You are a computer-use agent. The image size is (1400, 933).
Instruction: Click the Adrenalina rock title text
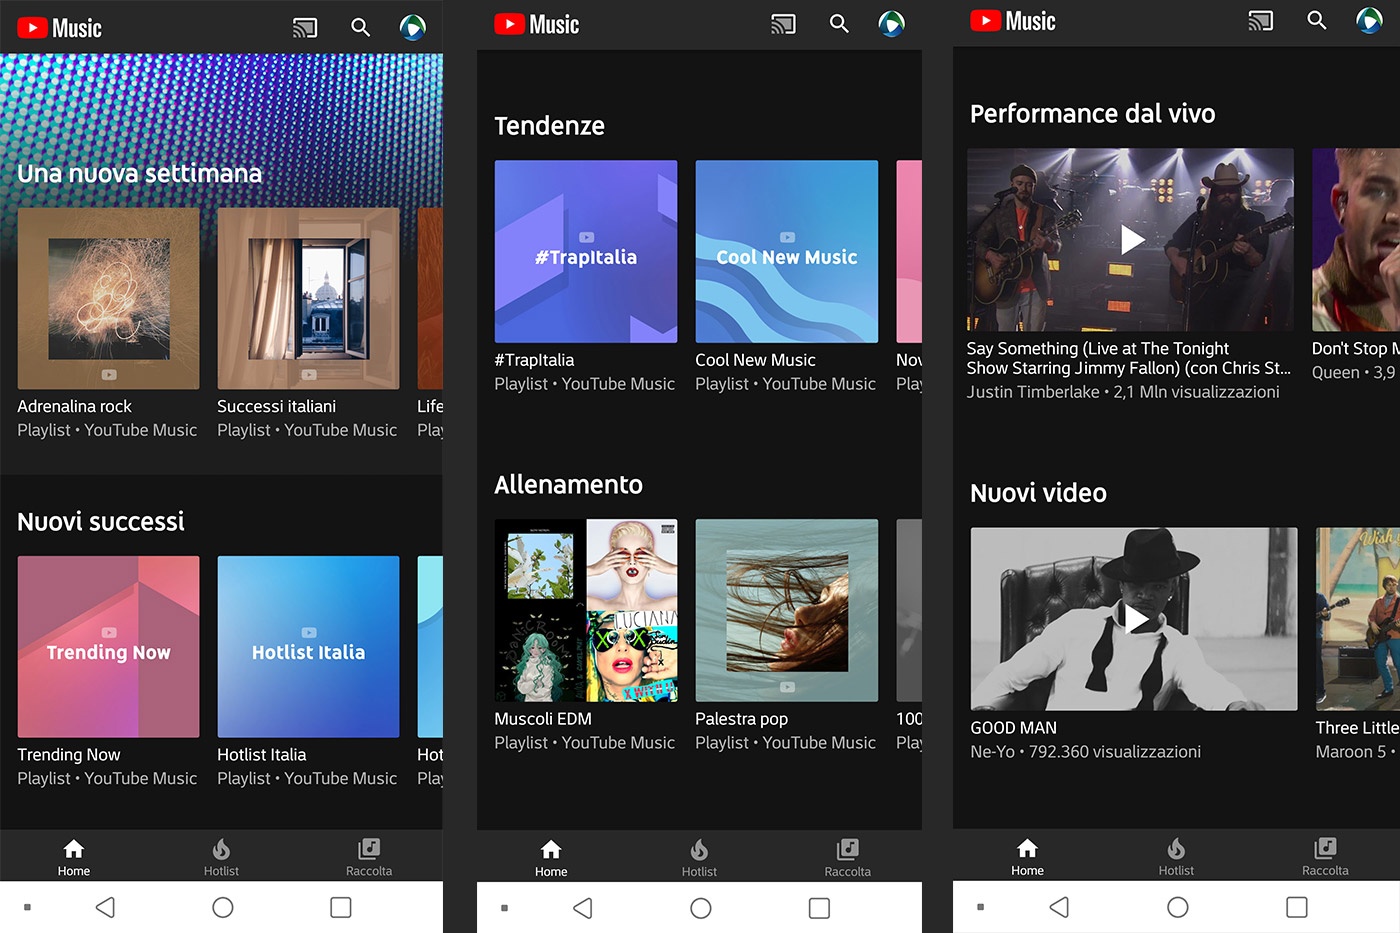click(x=74, y=406)
